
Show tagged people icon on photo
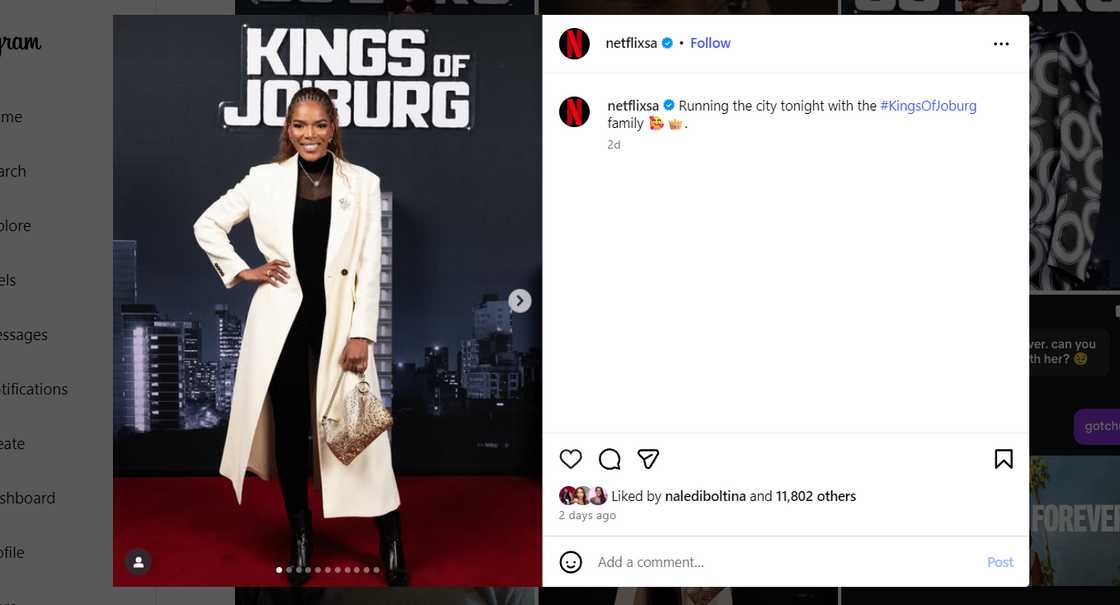(139, 562)
